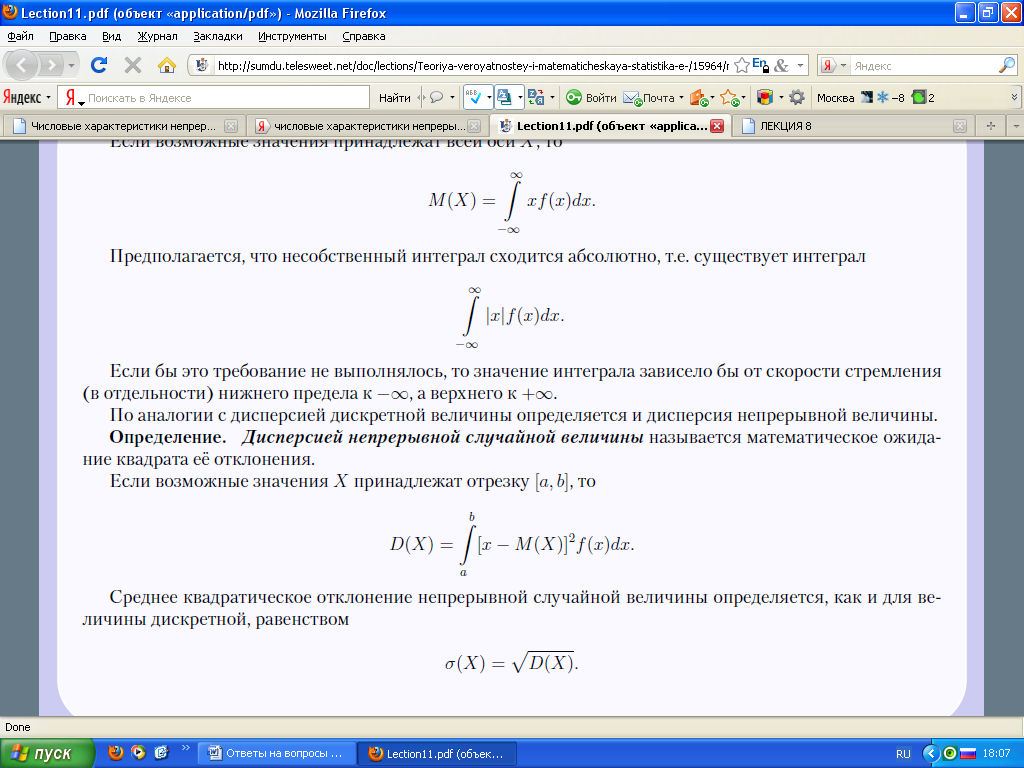Screen dimensions: 1024x768
Task: Open the Яндекс toolbar logo menu
Action: tap(27, 97)
